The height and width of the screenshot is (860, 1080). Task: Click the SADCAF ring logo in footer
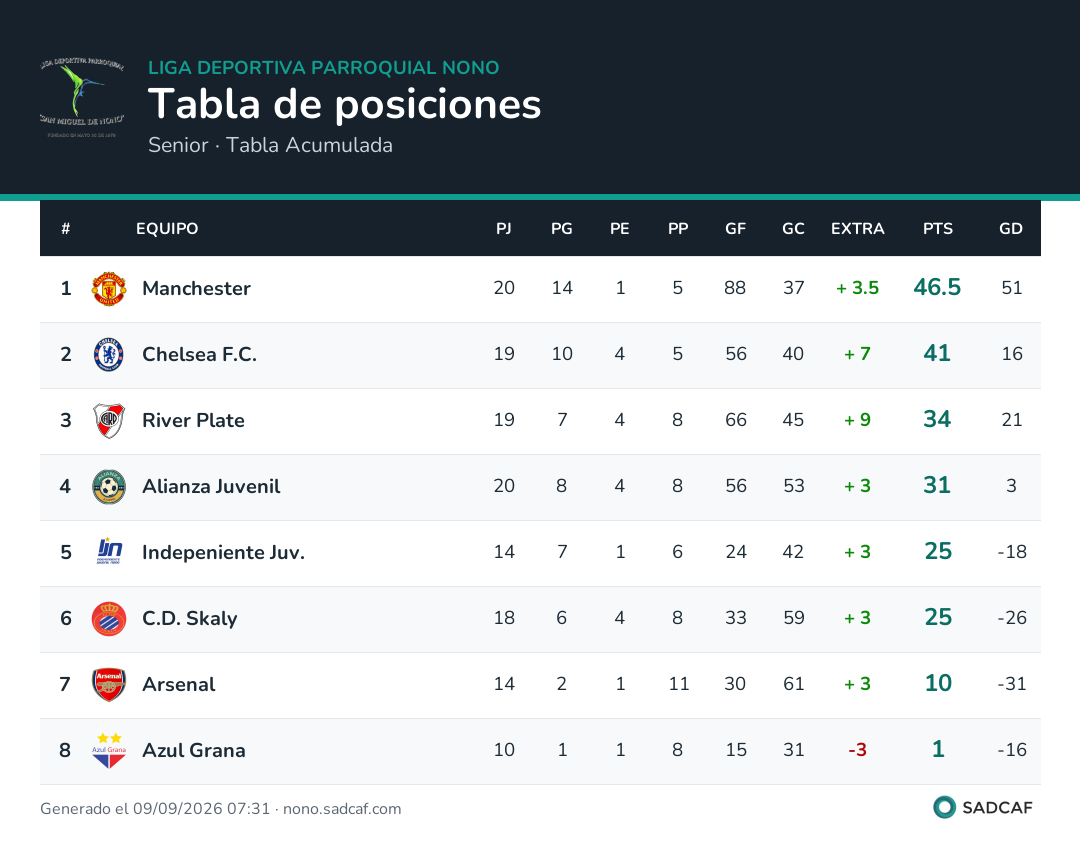click(x=944, y=807)
